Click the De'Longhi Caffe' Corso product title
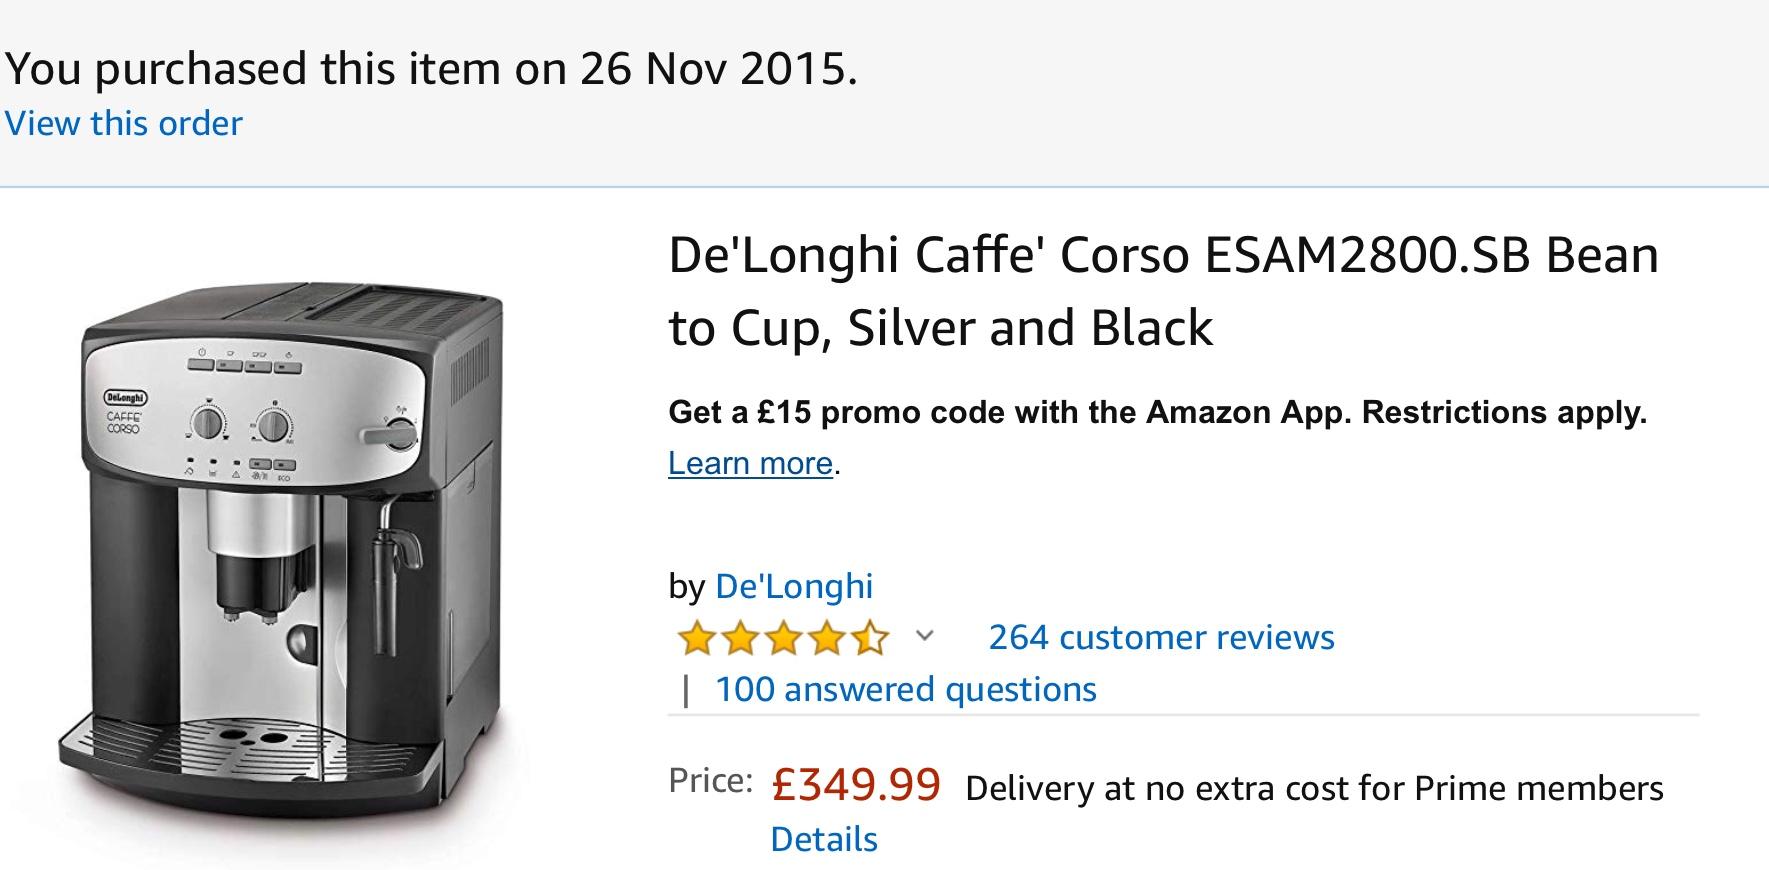This screenshot has width=1769, height=870. point(1163,291)
